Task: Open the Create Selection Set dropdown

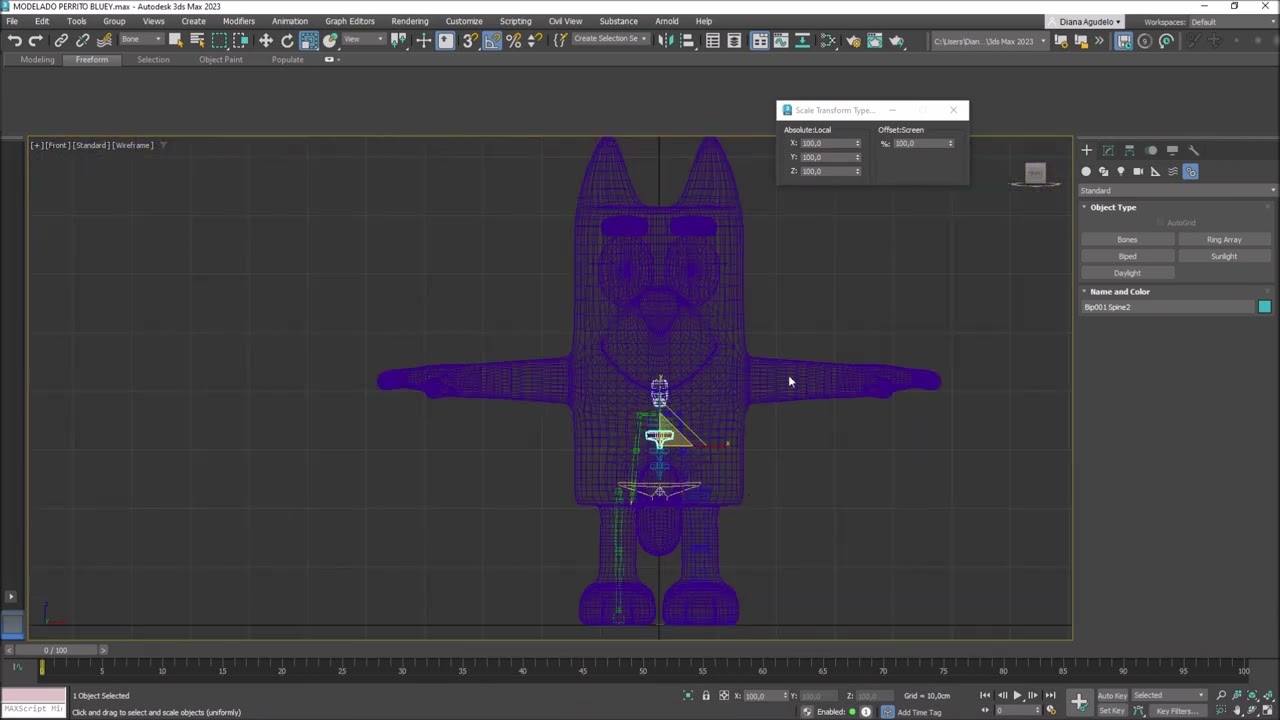Action: [x=609, y=39]
